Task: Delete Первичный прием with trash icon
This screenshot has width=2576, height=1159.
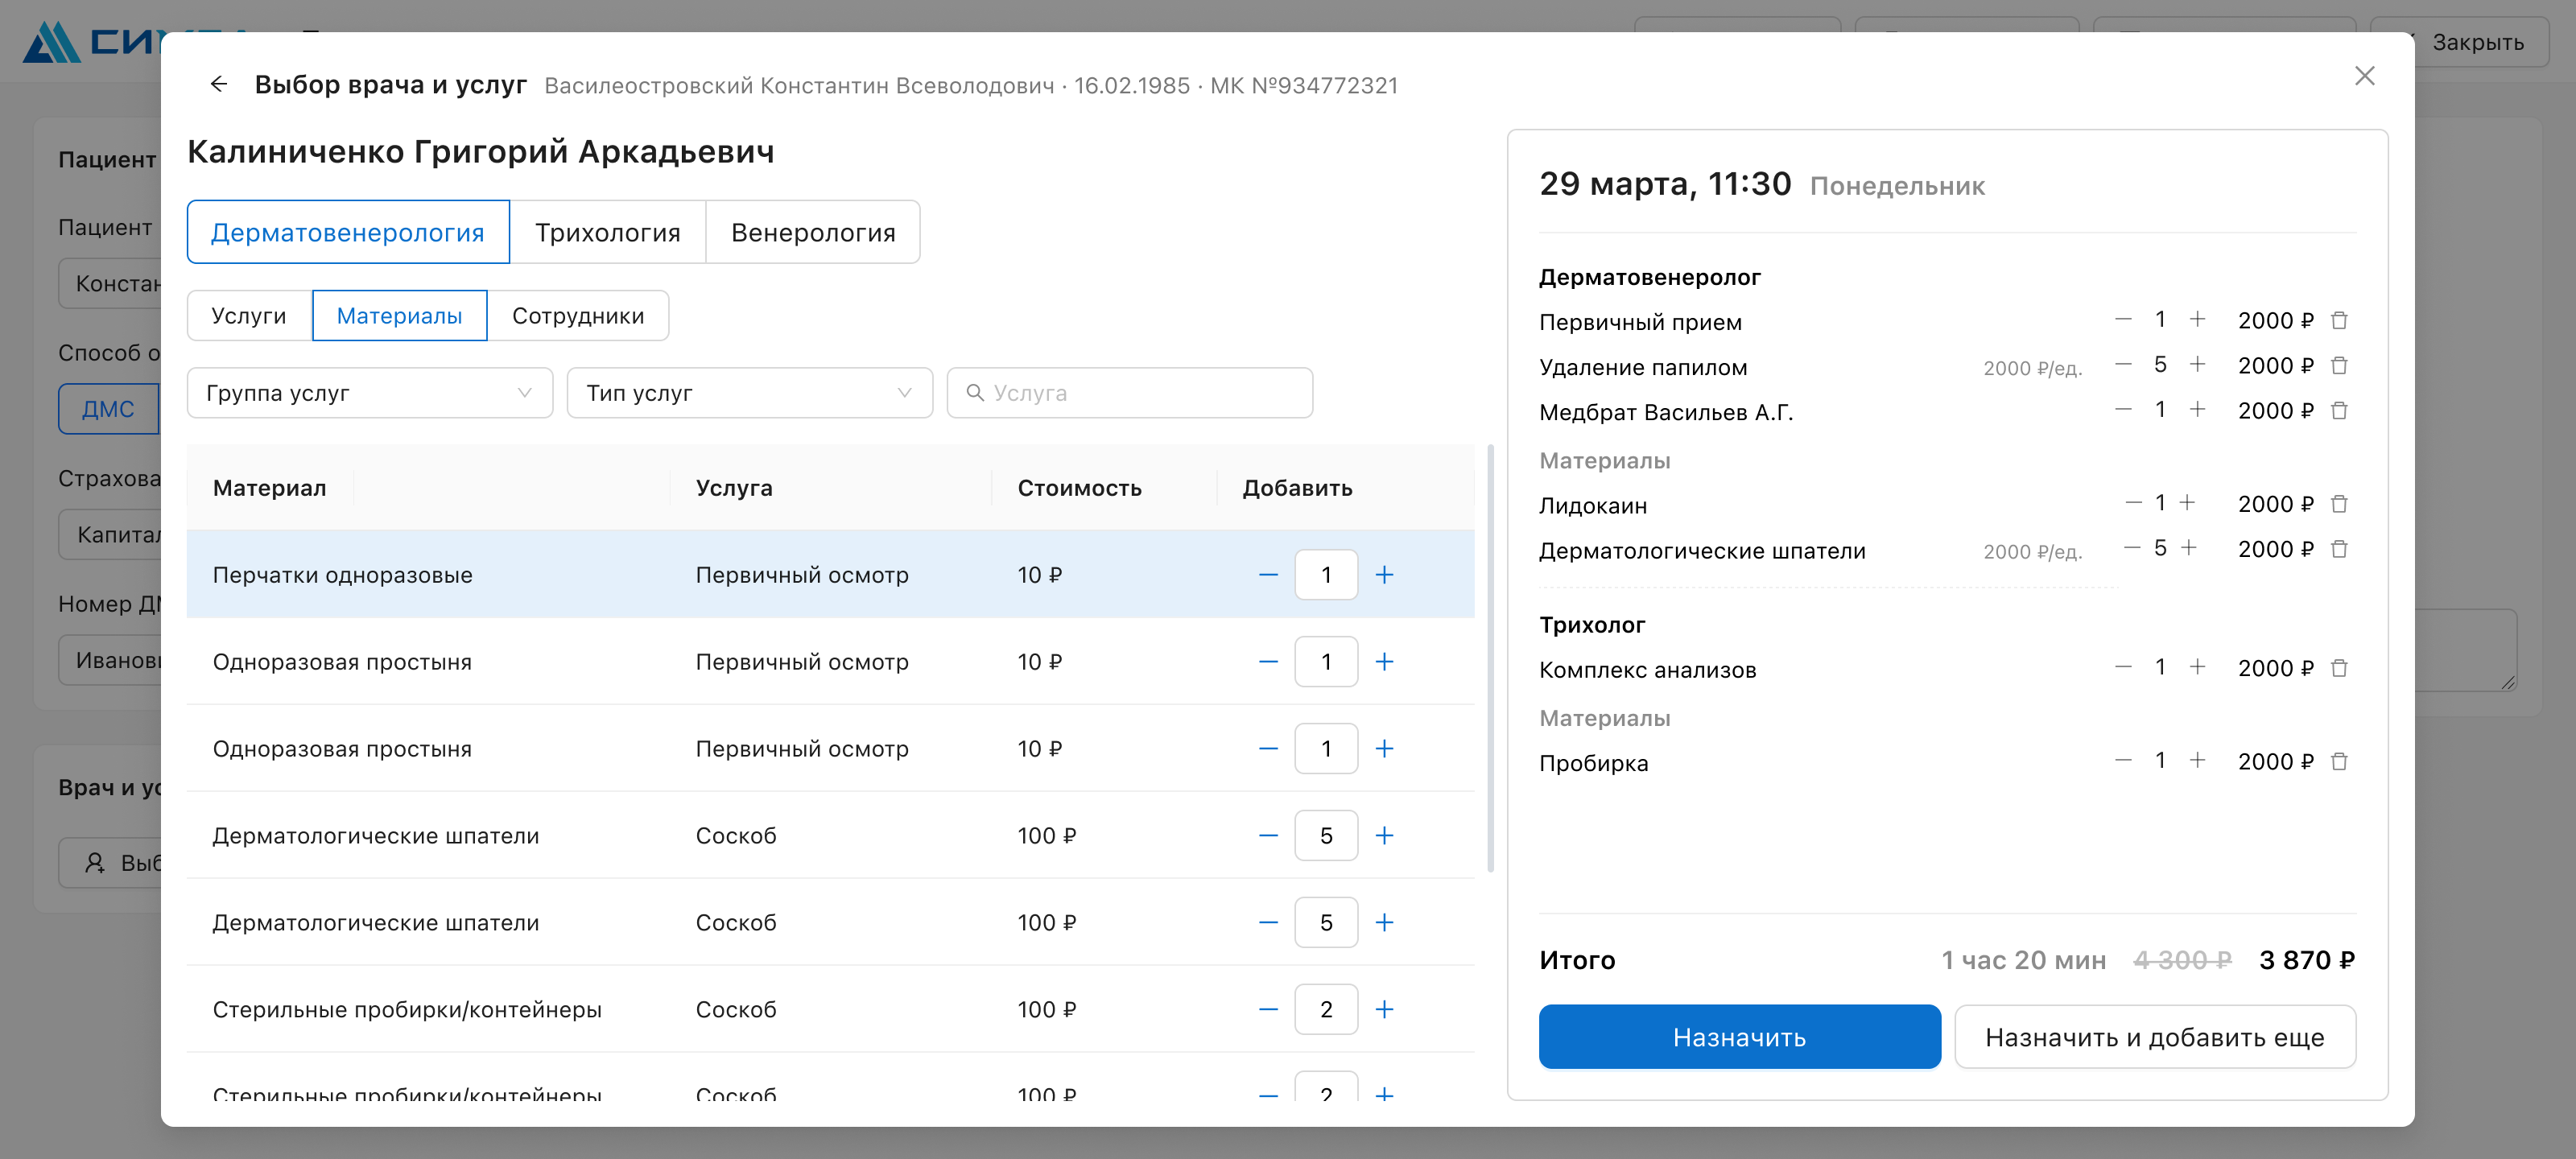Action: click(x=2339, y=320)
